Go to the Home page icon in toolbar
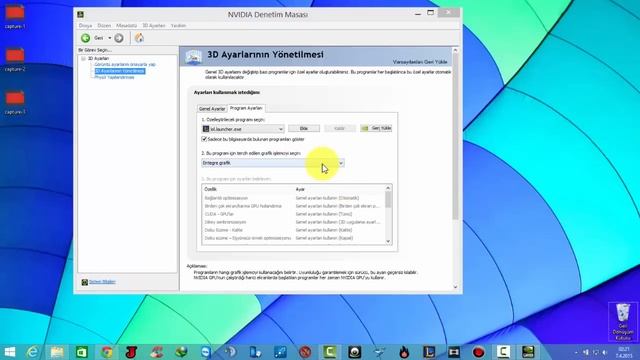The height and width of the screenshot is (360, 640). tap(139, 38)
